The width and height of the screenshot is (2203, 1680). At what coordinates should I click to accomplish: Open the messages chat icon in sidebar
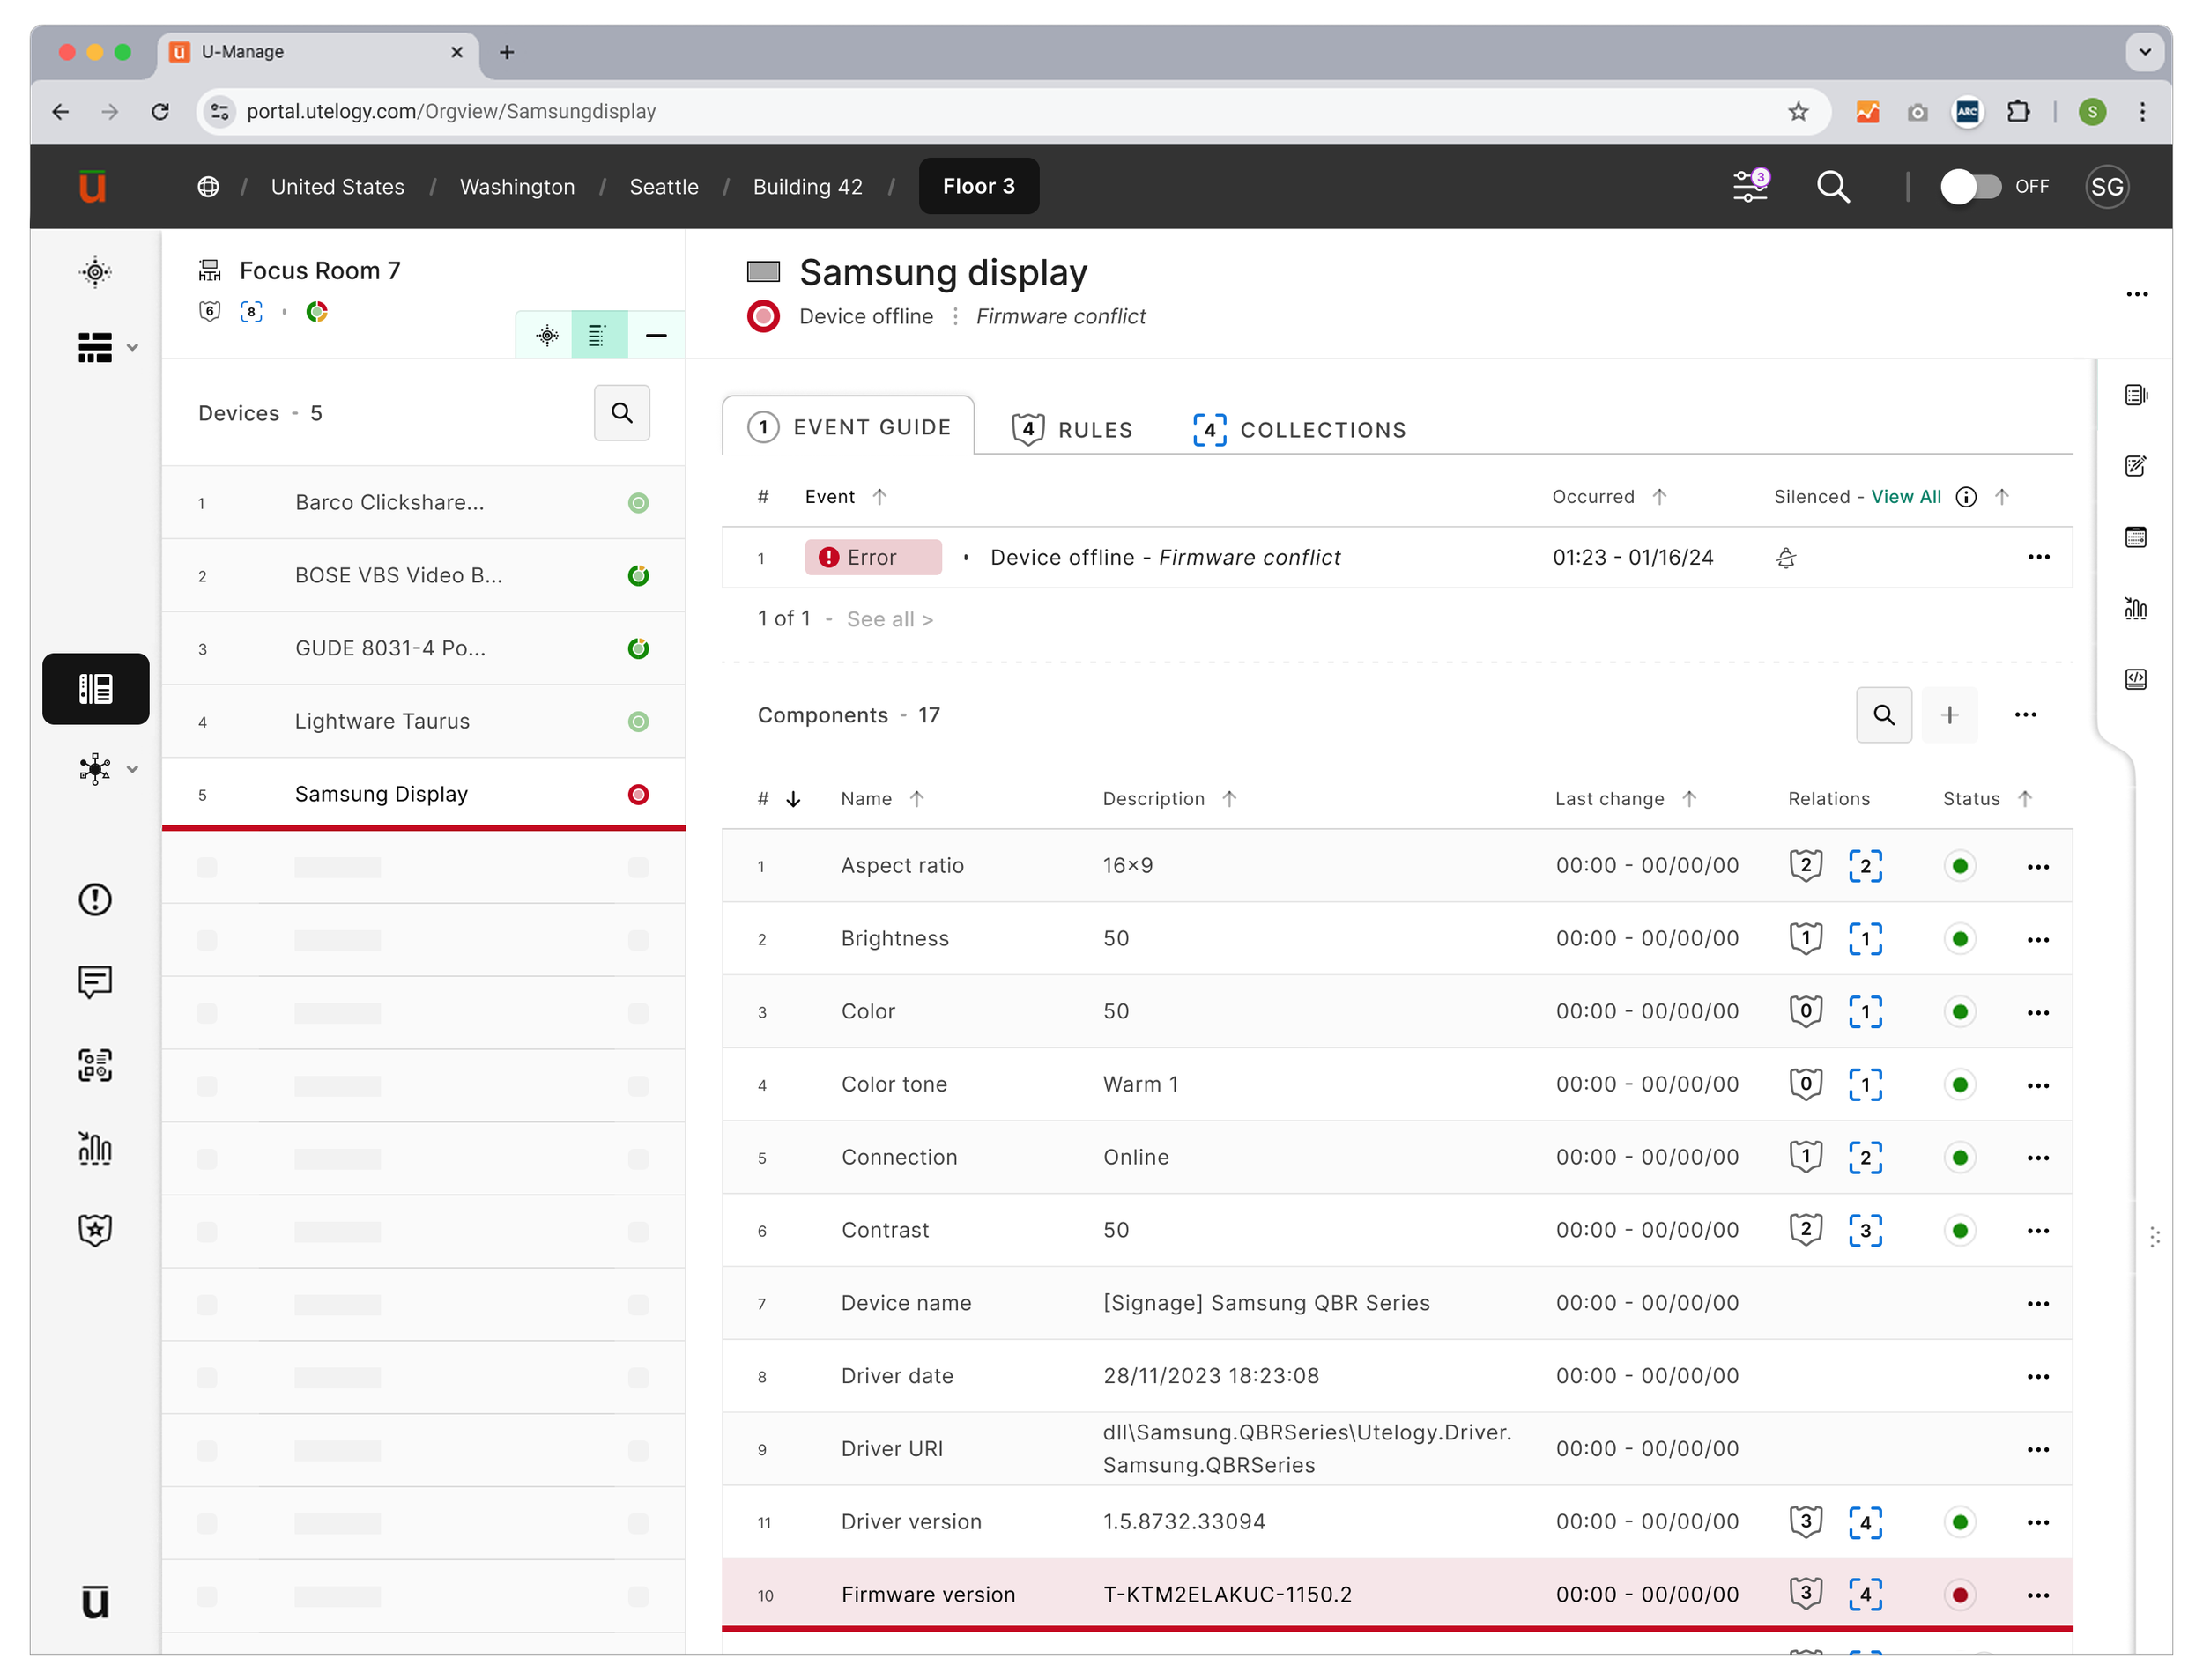[95, 982]
